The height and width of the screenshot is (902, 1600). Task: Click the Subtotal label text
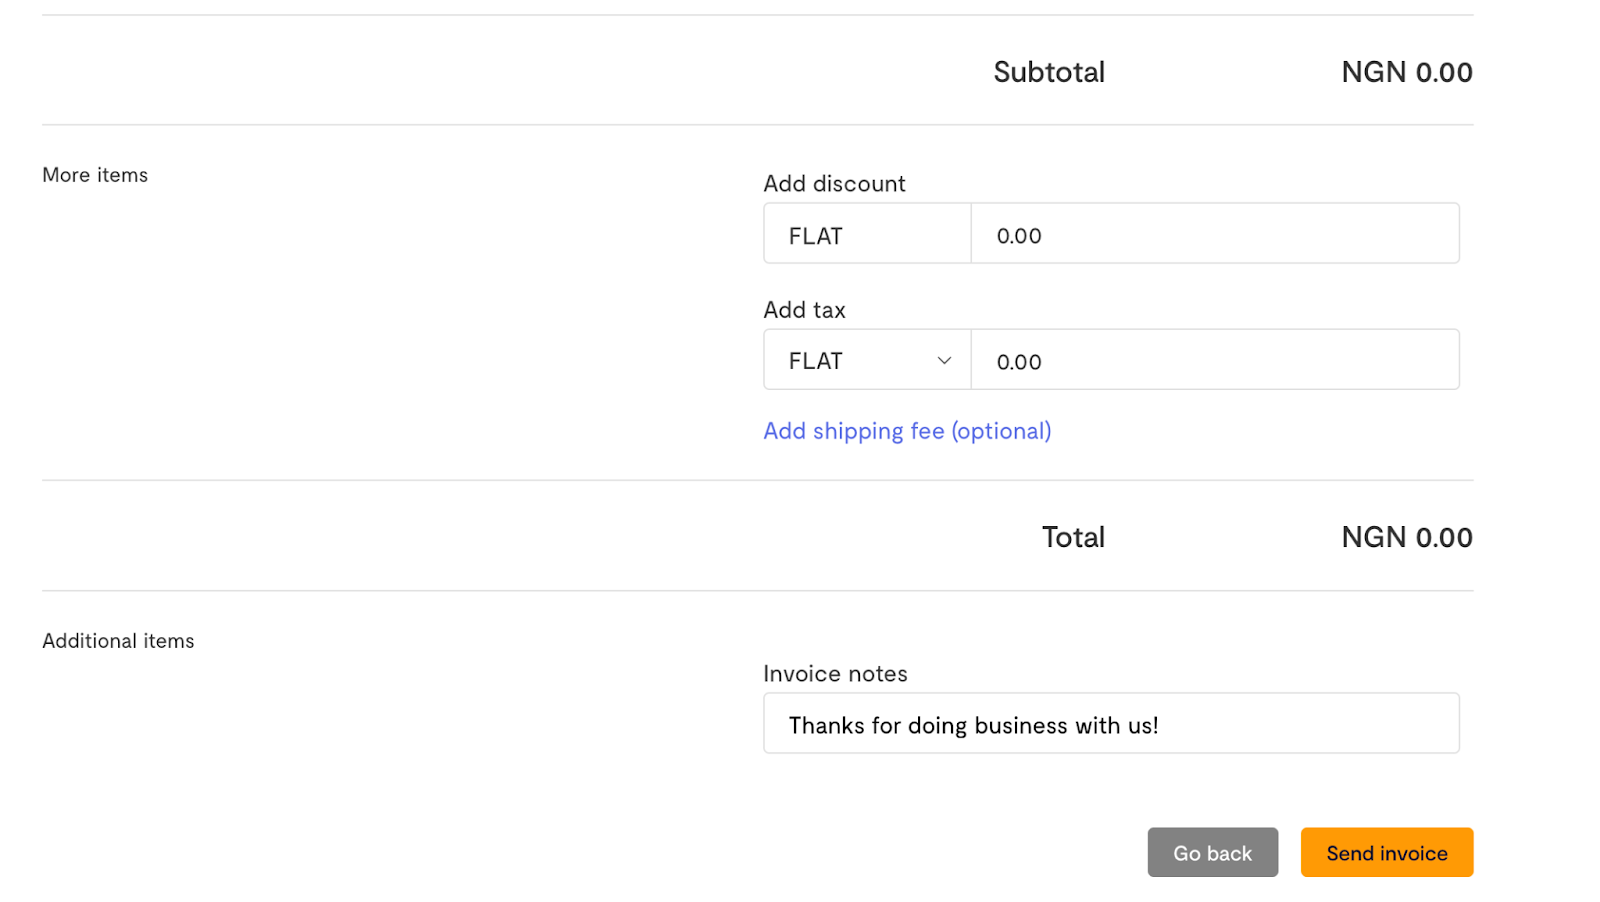pyautogui.click(x=1048, y=72)
